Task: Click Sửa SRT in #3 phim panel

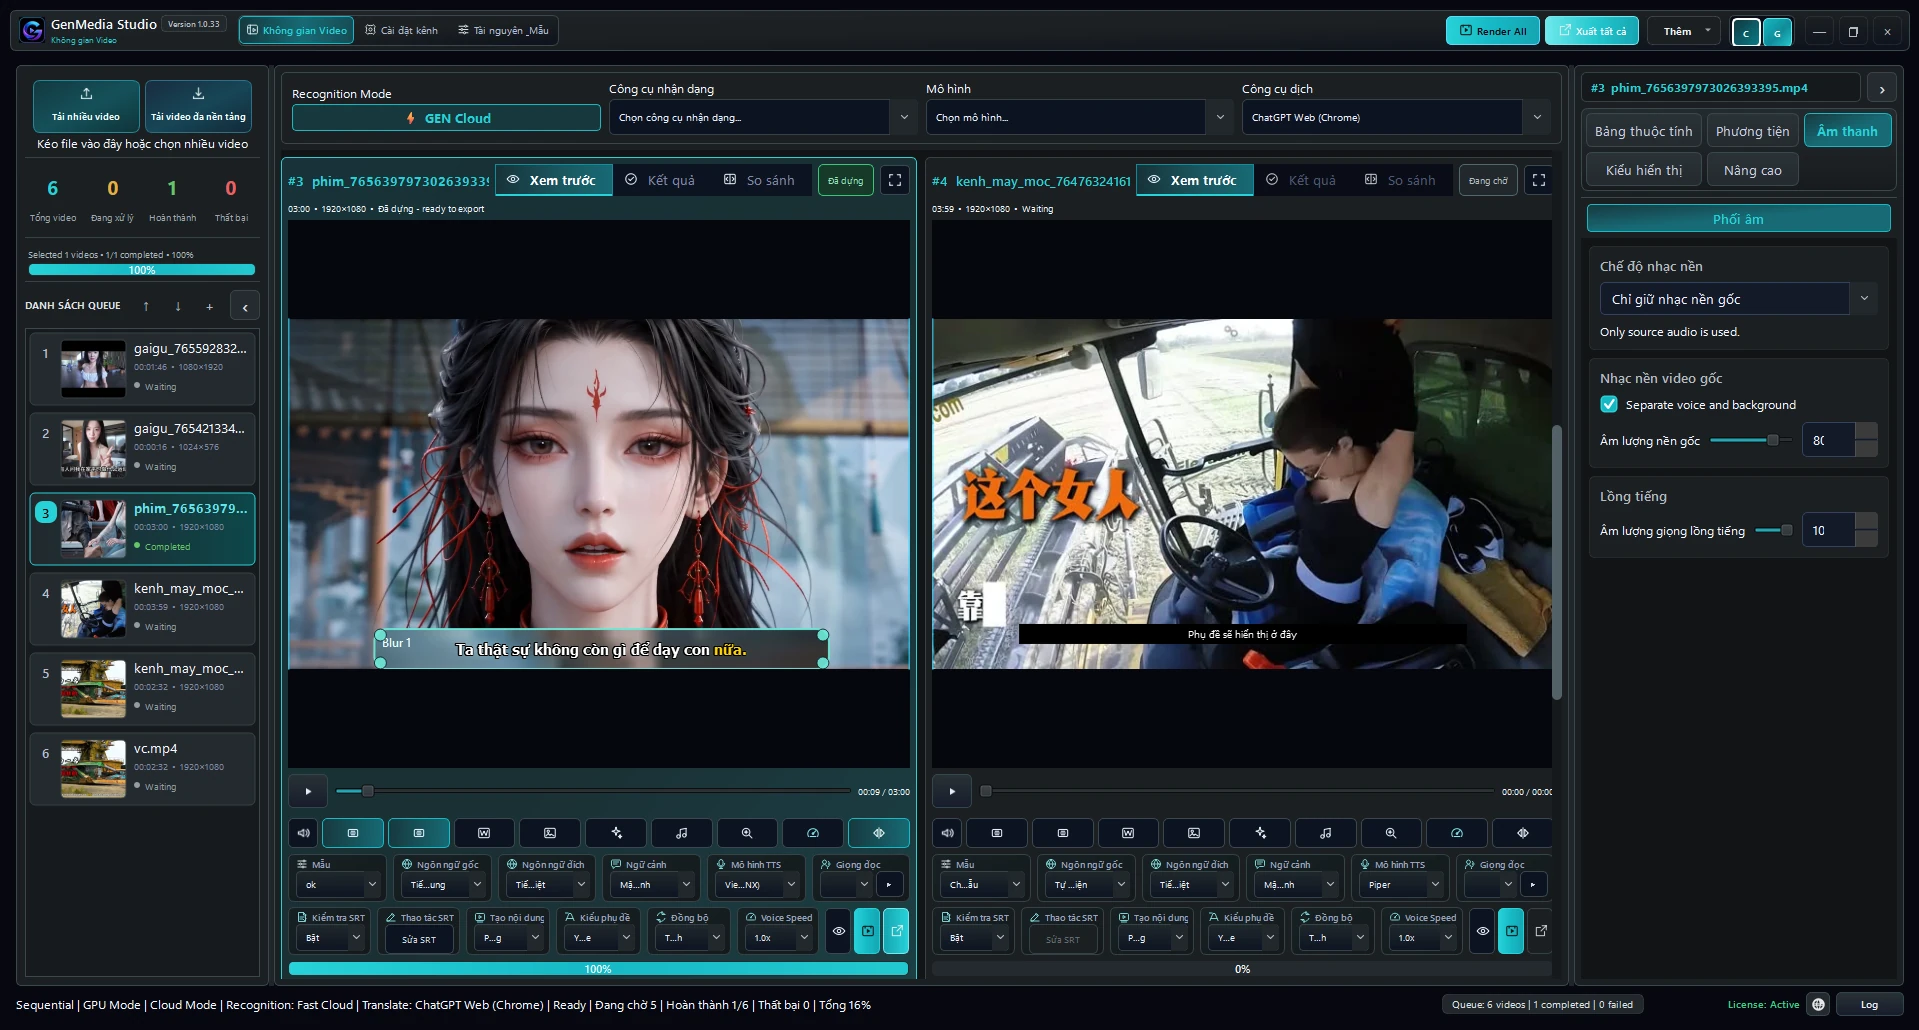Action: [x=419, y=939]
